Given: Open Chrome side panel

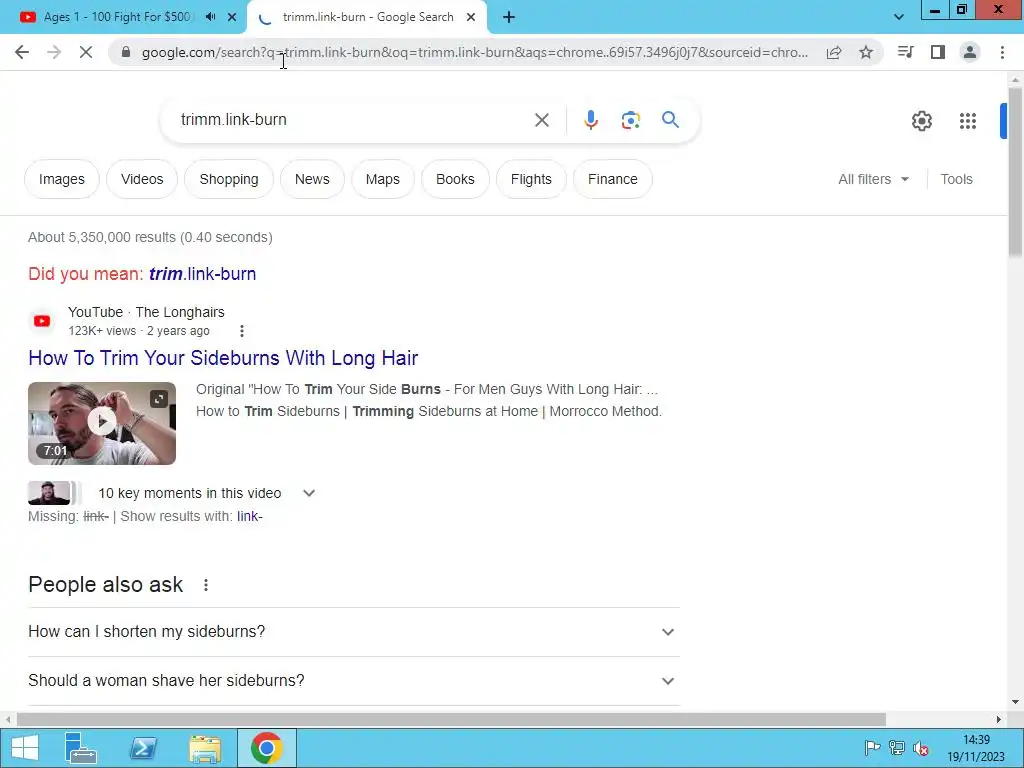Looking at the screenshot, I should point(938,52).
